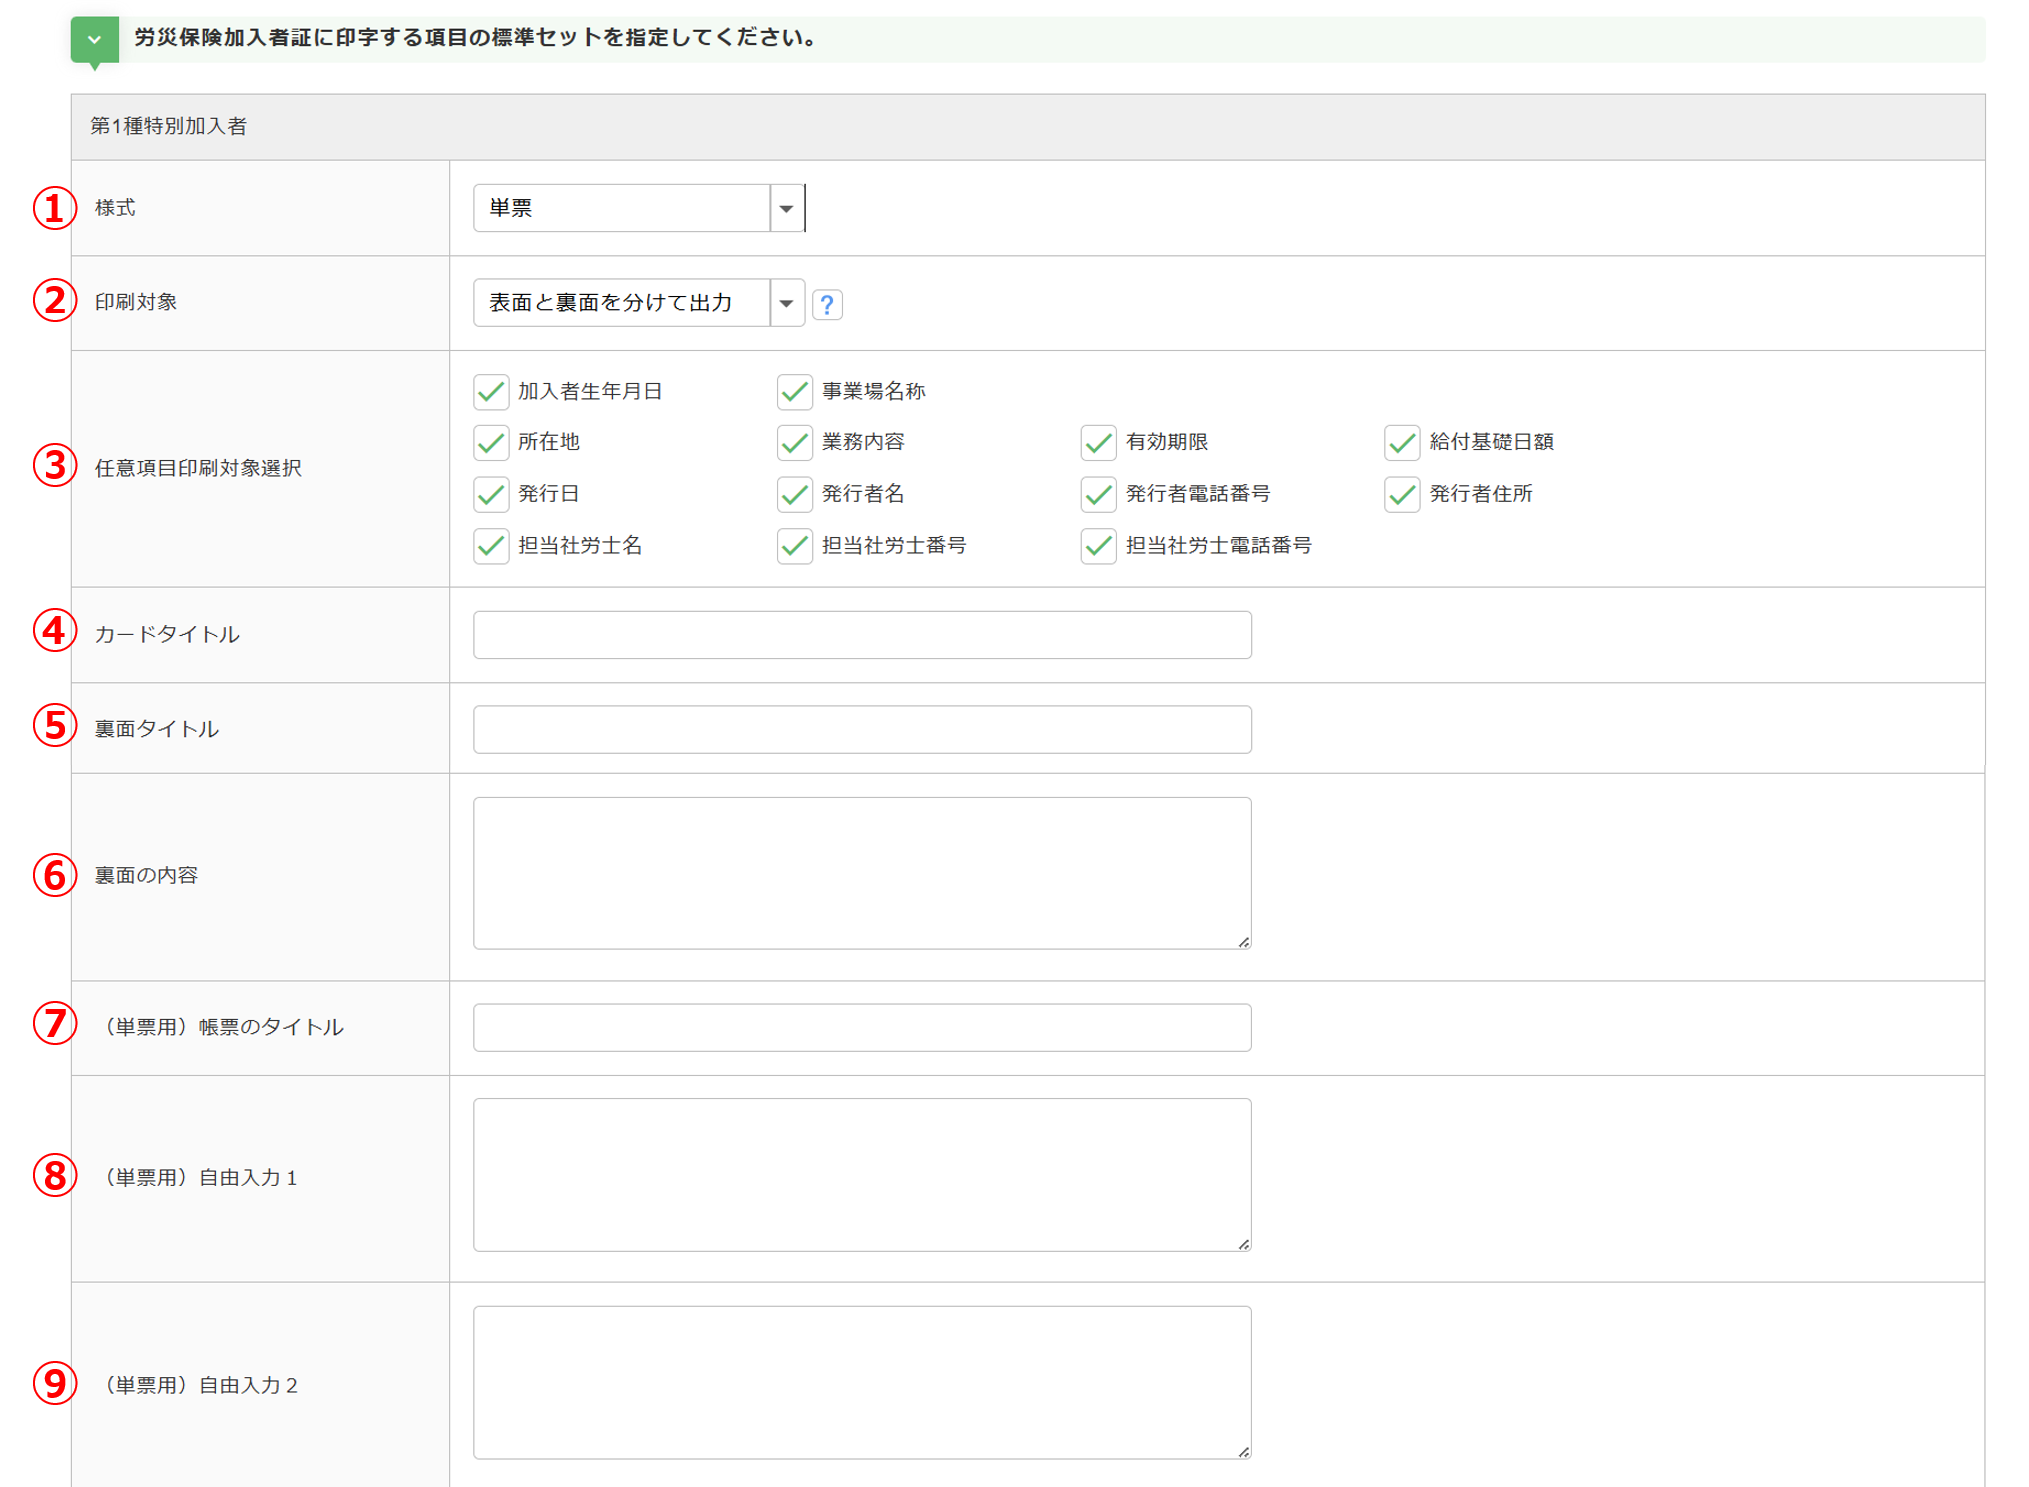
Task: Click the (単票用)自由入力1 textarea
Action: 862,1175
